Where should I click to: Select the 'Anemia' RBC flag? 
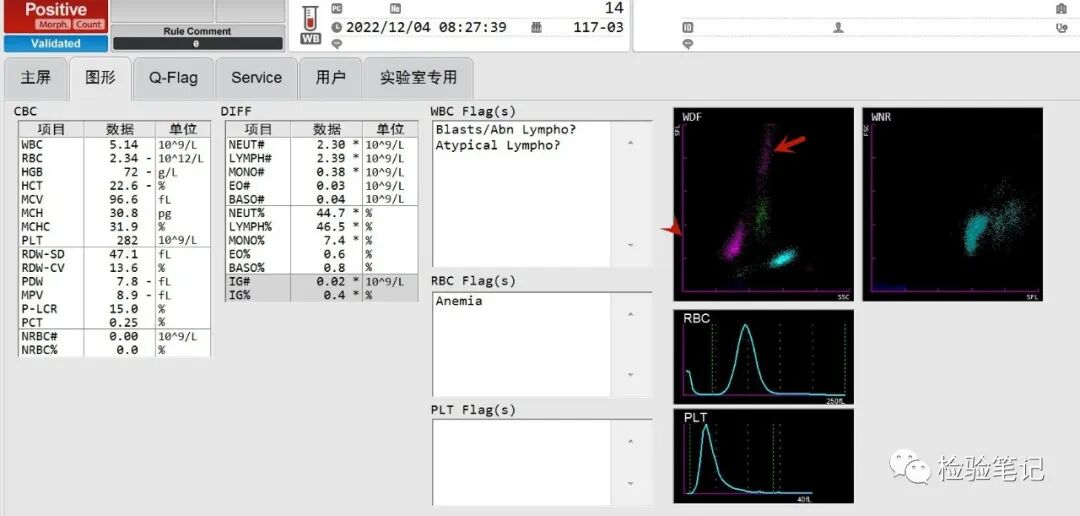[459, 301]
